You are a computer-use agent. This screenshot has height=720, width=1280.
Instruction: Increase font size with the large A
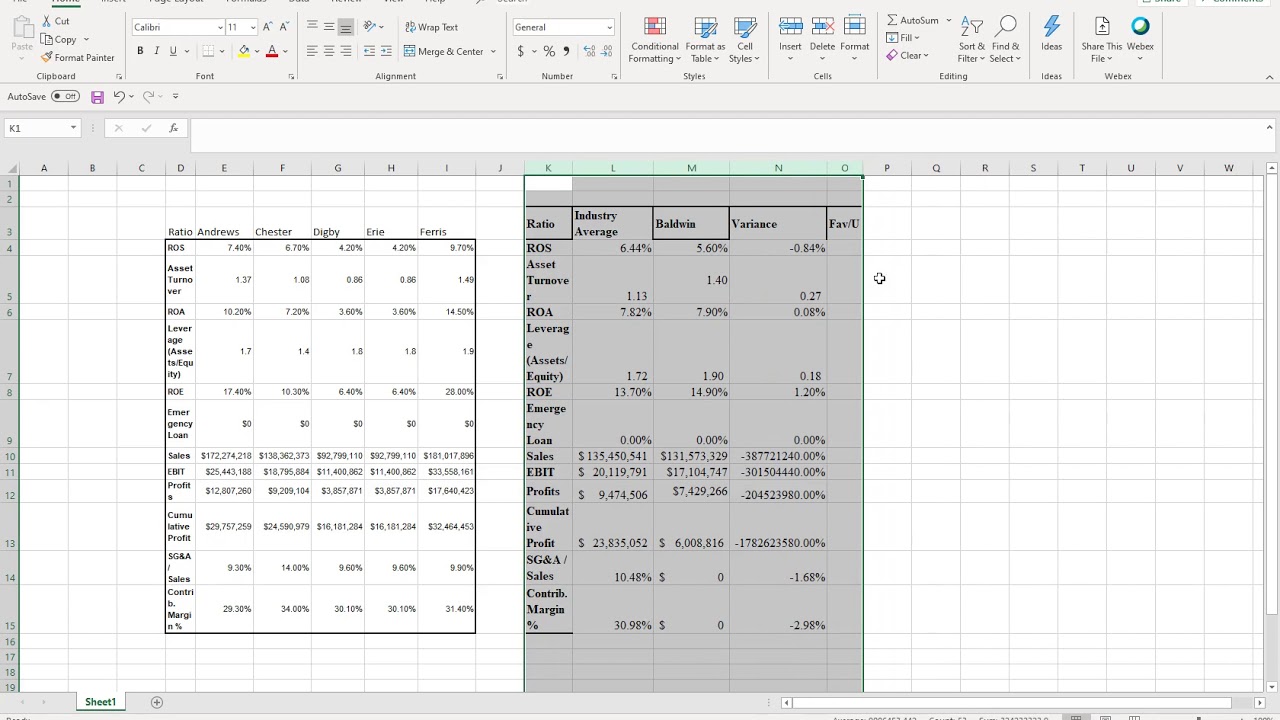coord(270,27)
